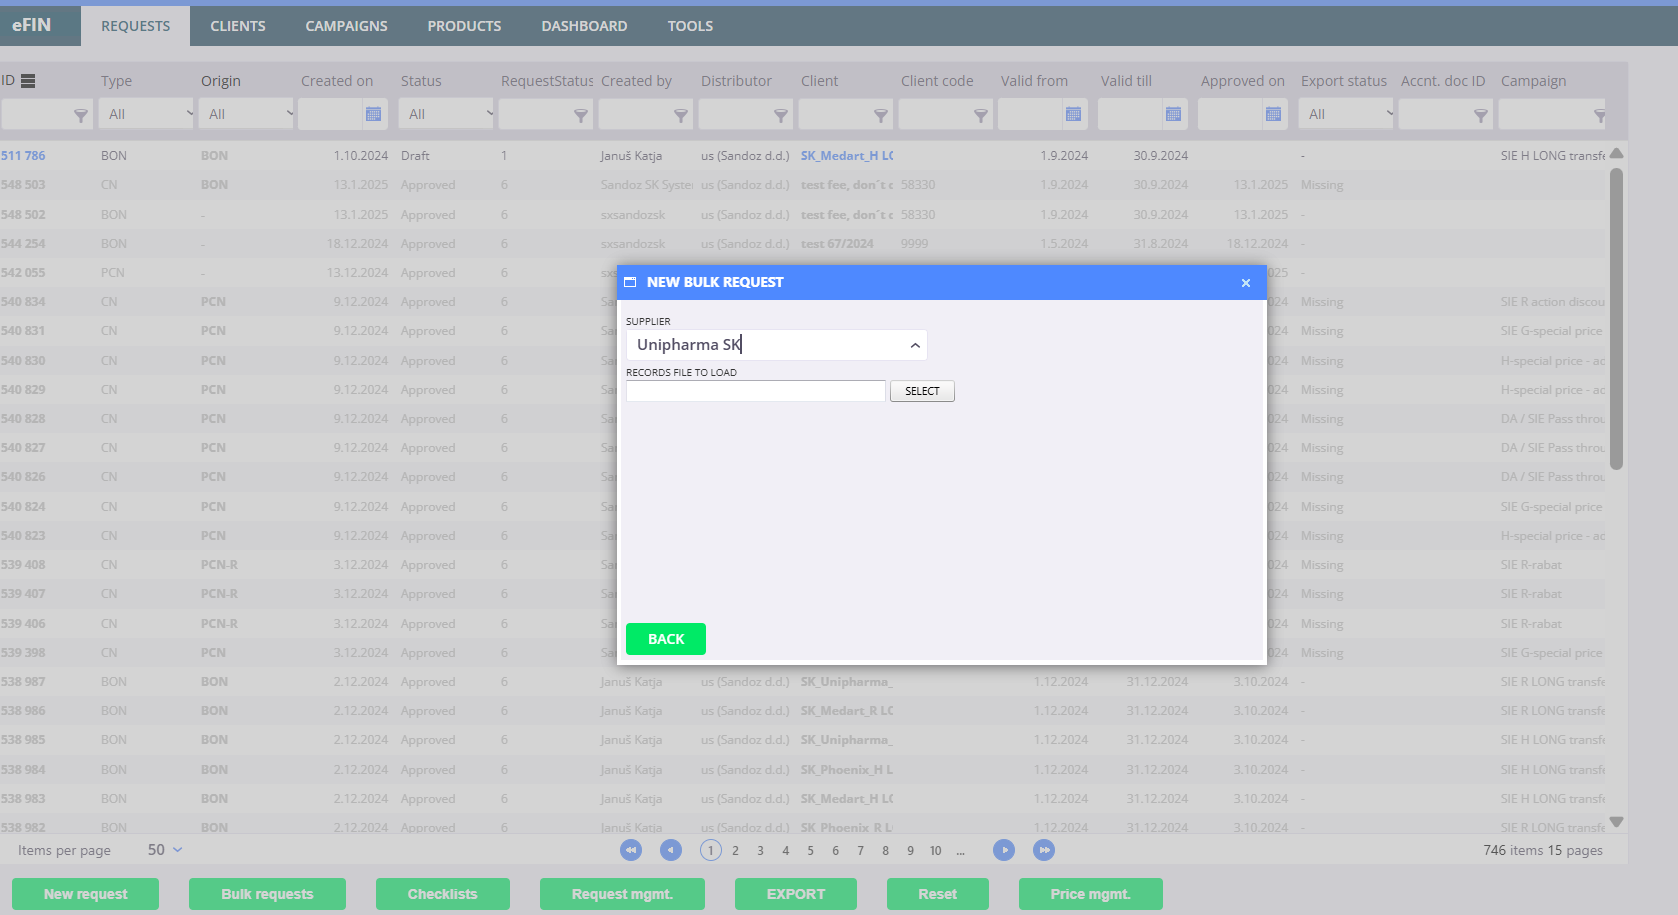Image resolution: width=1678 pixels, height=915 pixels.
Task: Click the Created by filter funnel icon
Action: 681,115
